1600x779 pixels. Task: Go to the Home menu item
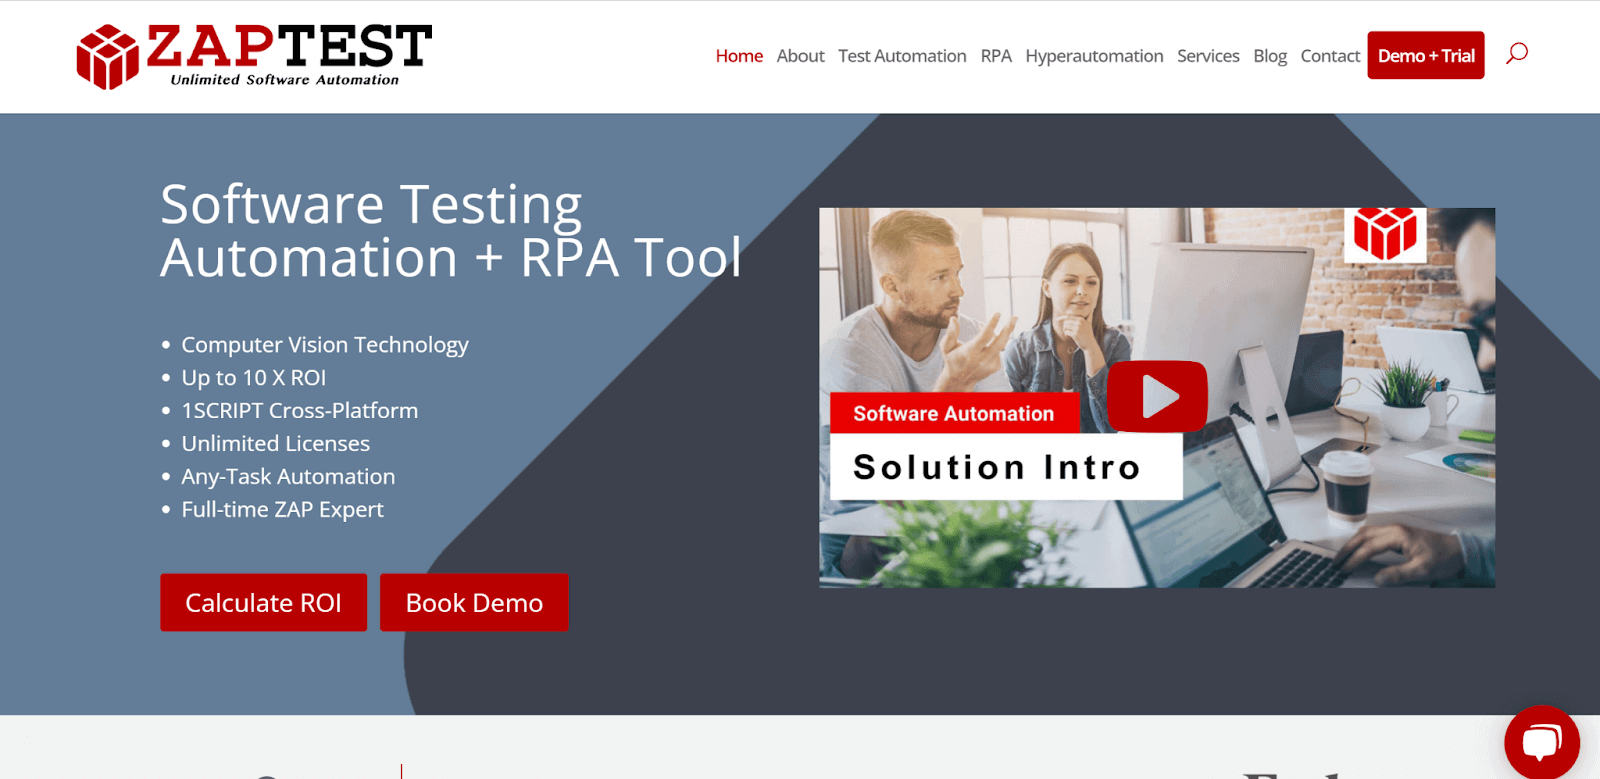click(x=739, y=56)
